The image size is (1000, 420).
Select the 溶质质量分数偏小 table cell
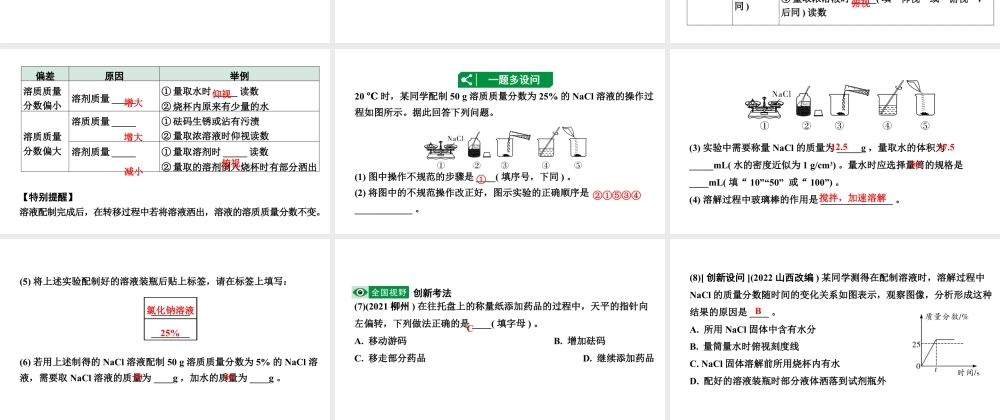[x=45, y=97]
